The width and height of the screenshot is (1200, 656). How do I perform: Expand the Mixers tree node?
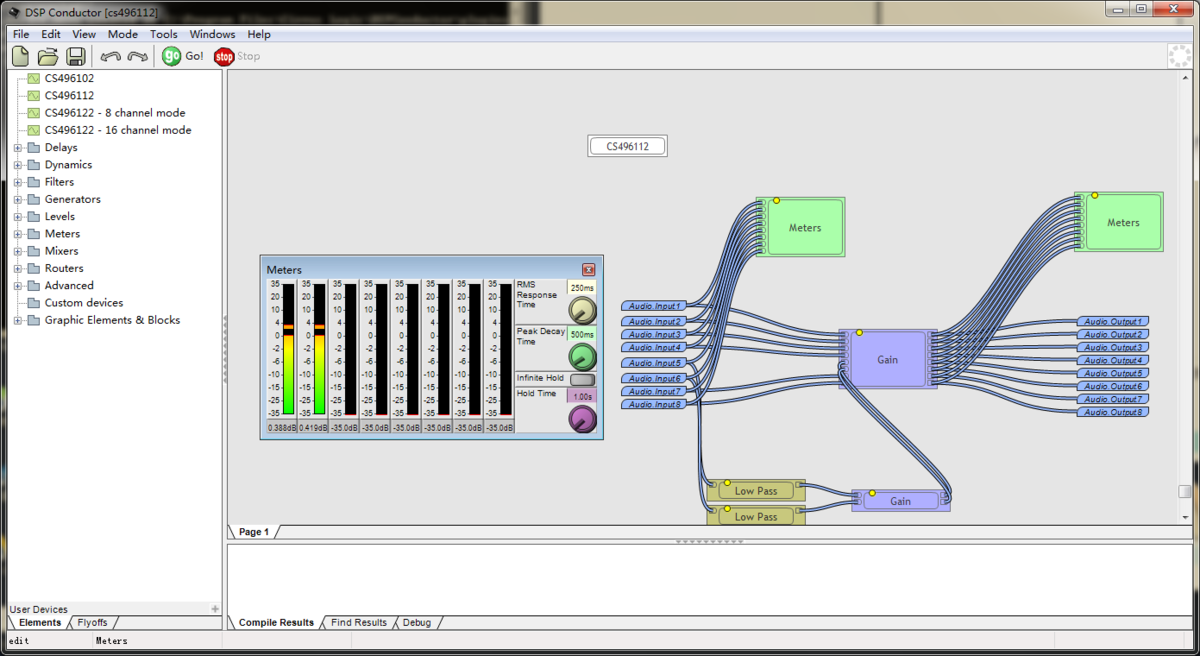[17, 251]
